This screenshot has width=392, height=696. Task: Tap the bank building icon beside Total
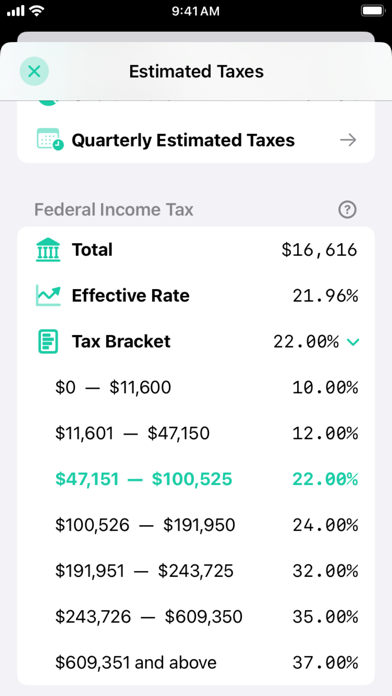pyautogui.click(x=48, y=249)
